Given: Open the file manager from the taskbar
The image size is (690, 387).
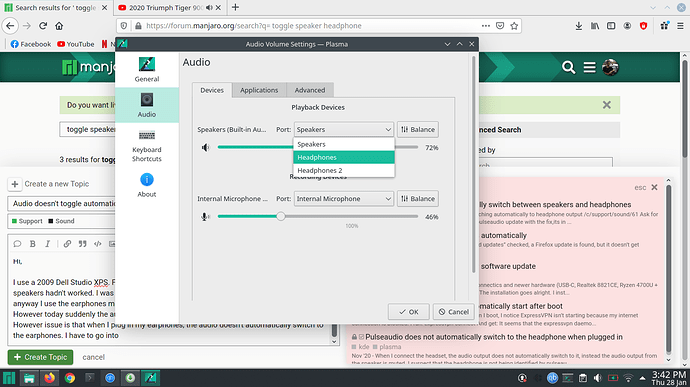Looking at the screenshot, I should point(29,378).
